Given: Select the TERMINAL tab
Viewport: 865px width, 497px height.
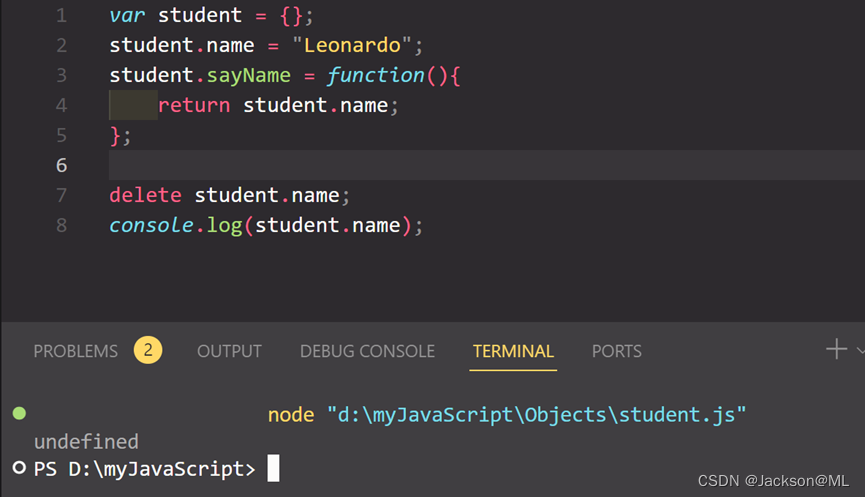Looking at the screenshot, I should [513, 351].
